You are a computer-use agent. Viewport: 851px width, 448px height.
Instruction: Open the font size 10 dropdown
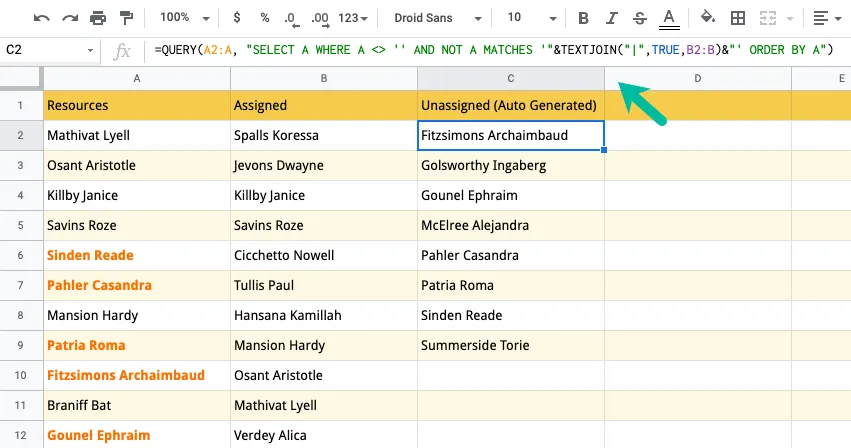532,18
